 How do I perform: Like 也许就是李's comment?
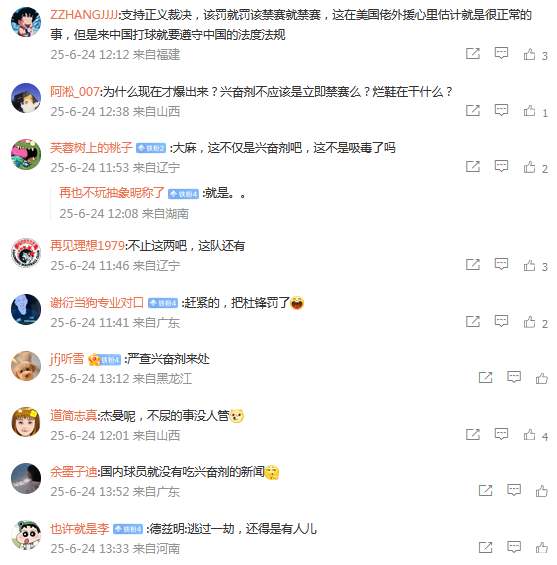point(542,548)
